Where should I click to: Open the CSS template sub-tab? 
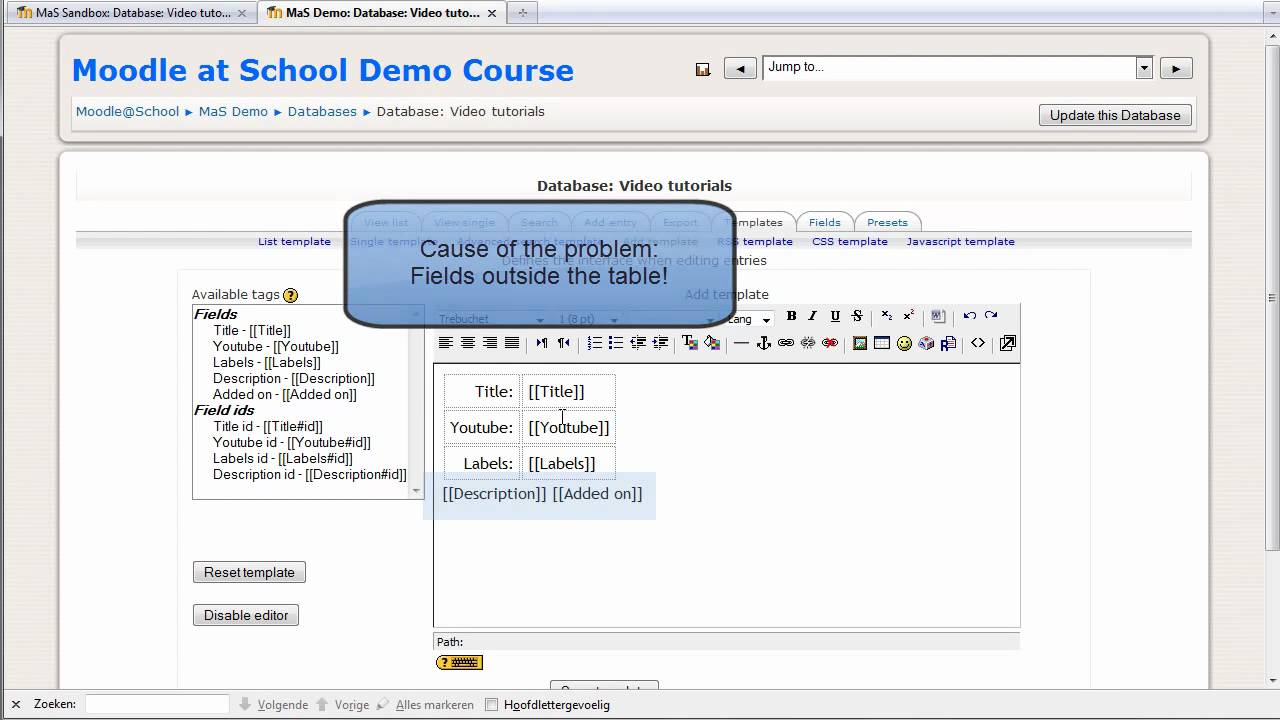[x=850, y=241]
